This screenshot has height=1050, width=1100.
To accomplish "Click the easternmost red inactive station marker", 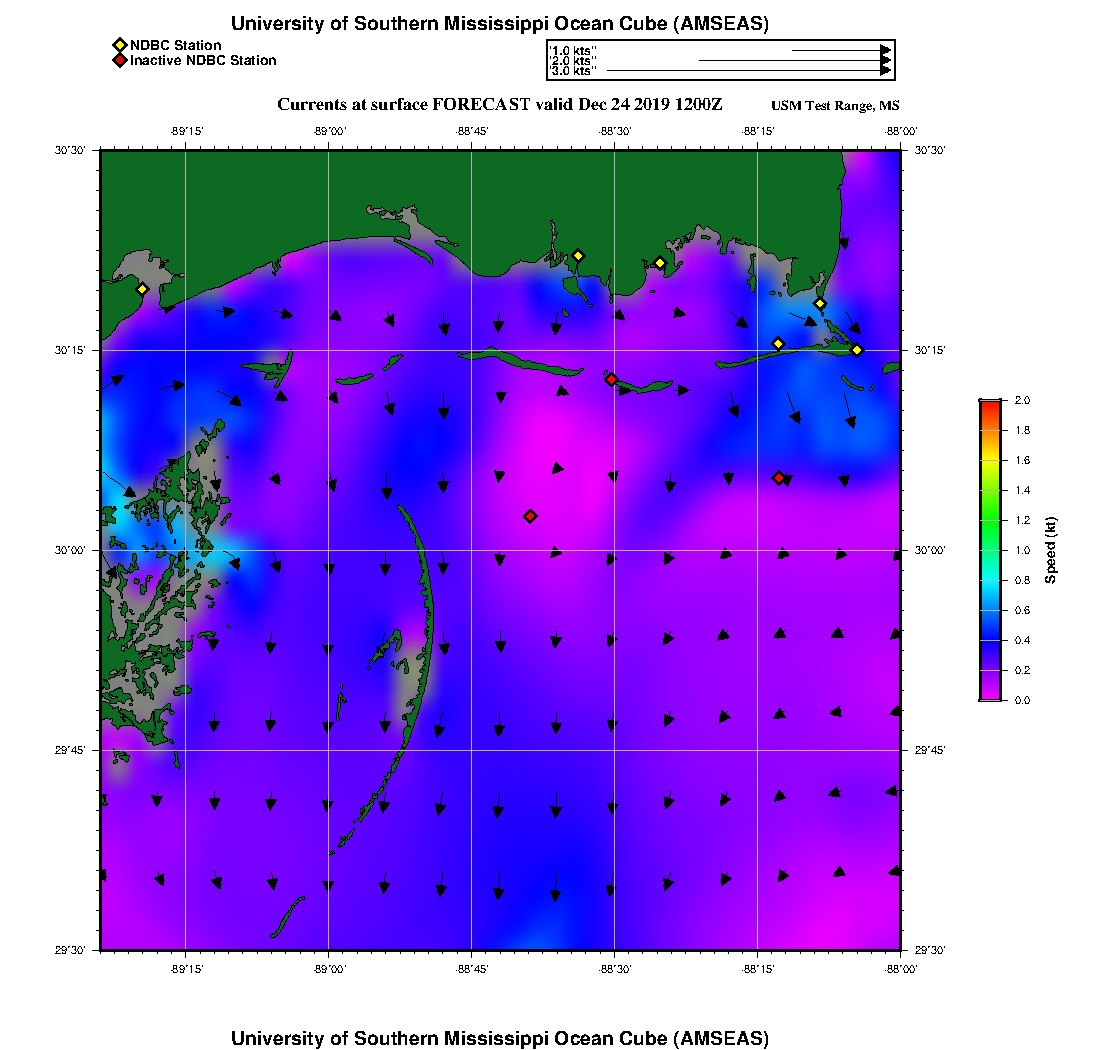I will coord(778,478).
